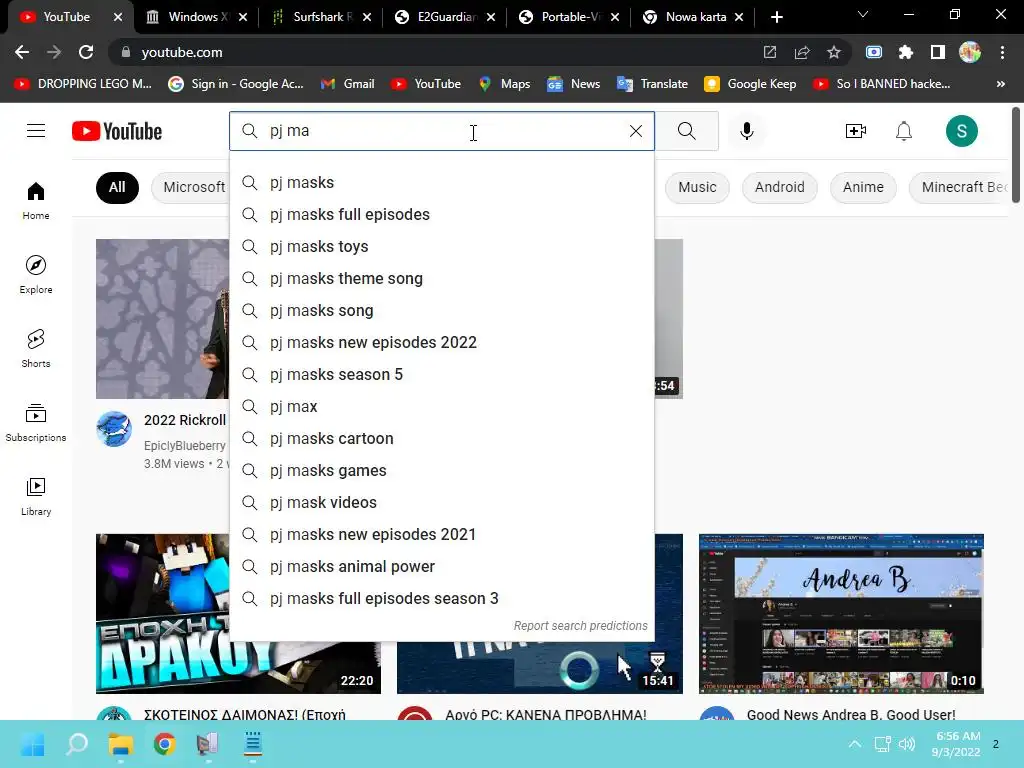Screen dimensions: 1024x768
Task: Open the News bookmark
Action: point(573,84)
